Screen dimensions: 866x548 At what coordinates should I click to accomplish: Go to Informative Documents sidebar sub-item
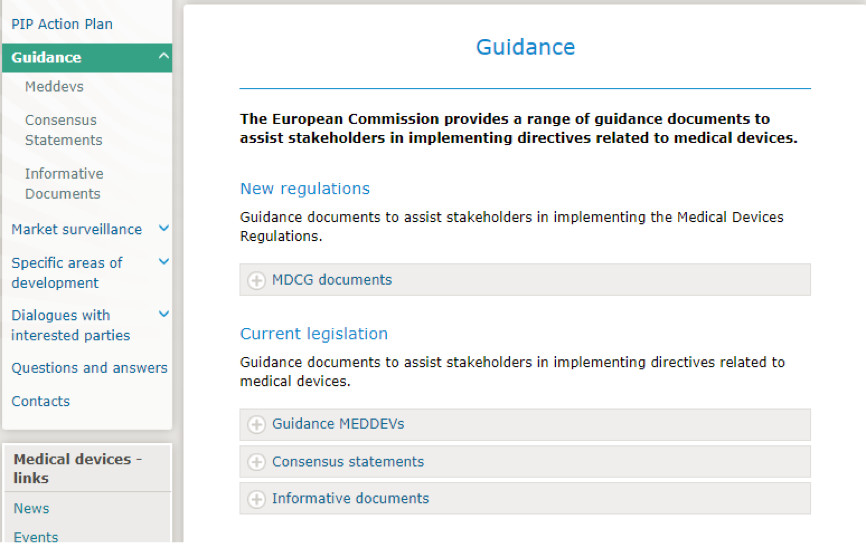point(63,183)
